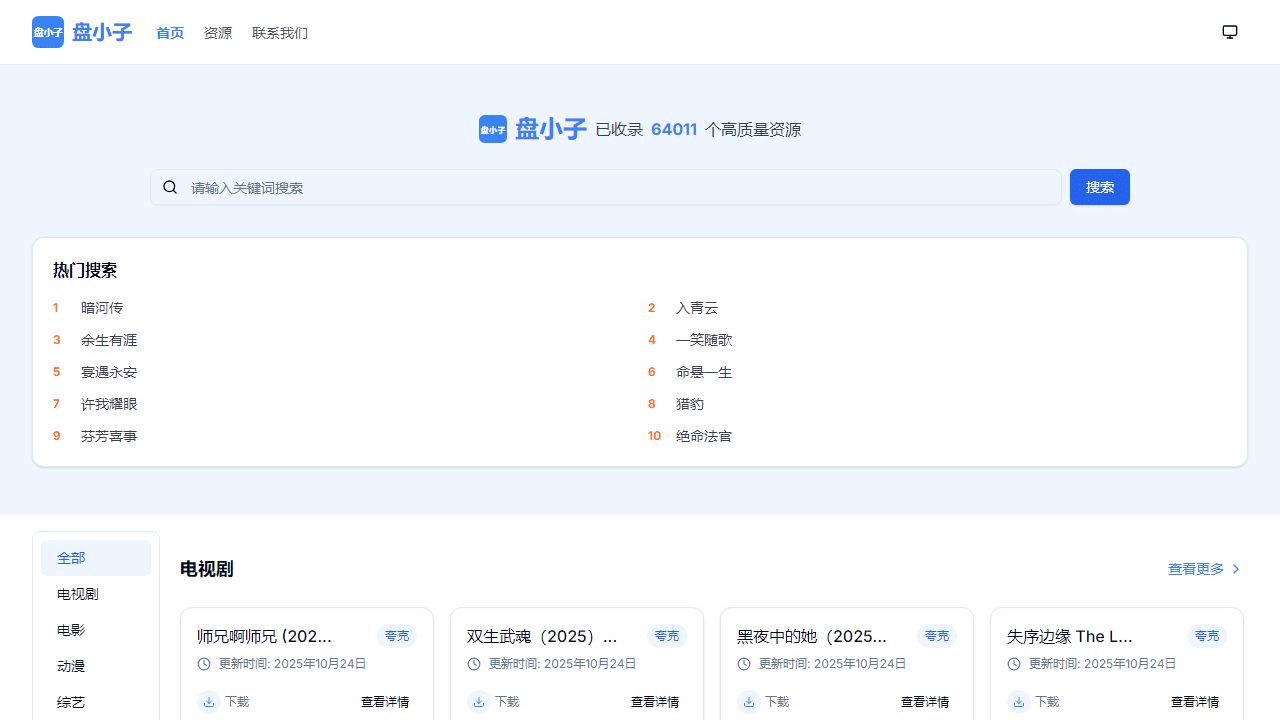Click the 夸克 badge on 双生武魂 card
Screen dimensions: 1280x720
tap(666, 636)
